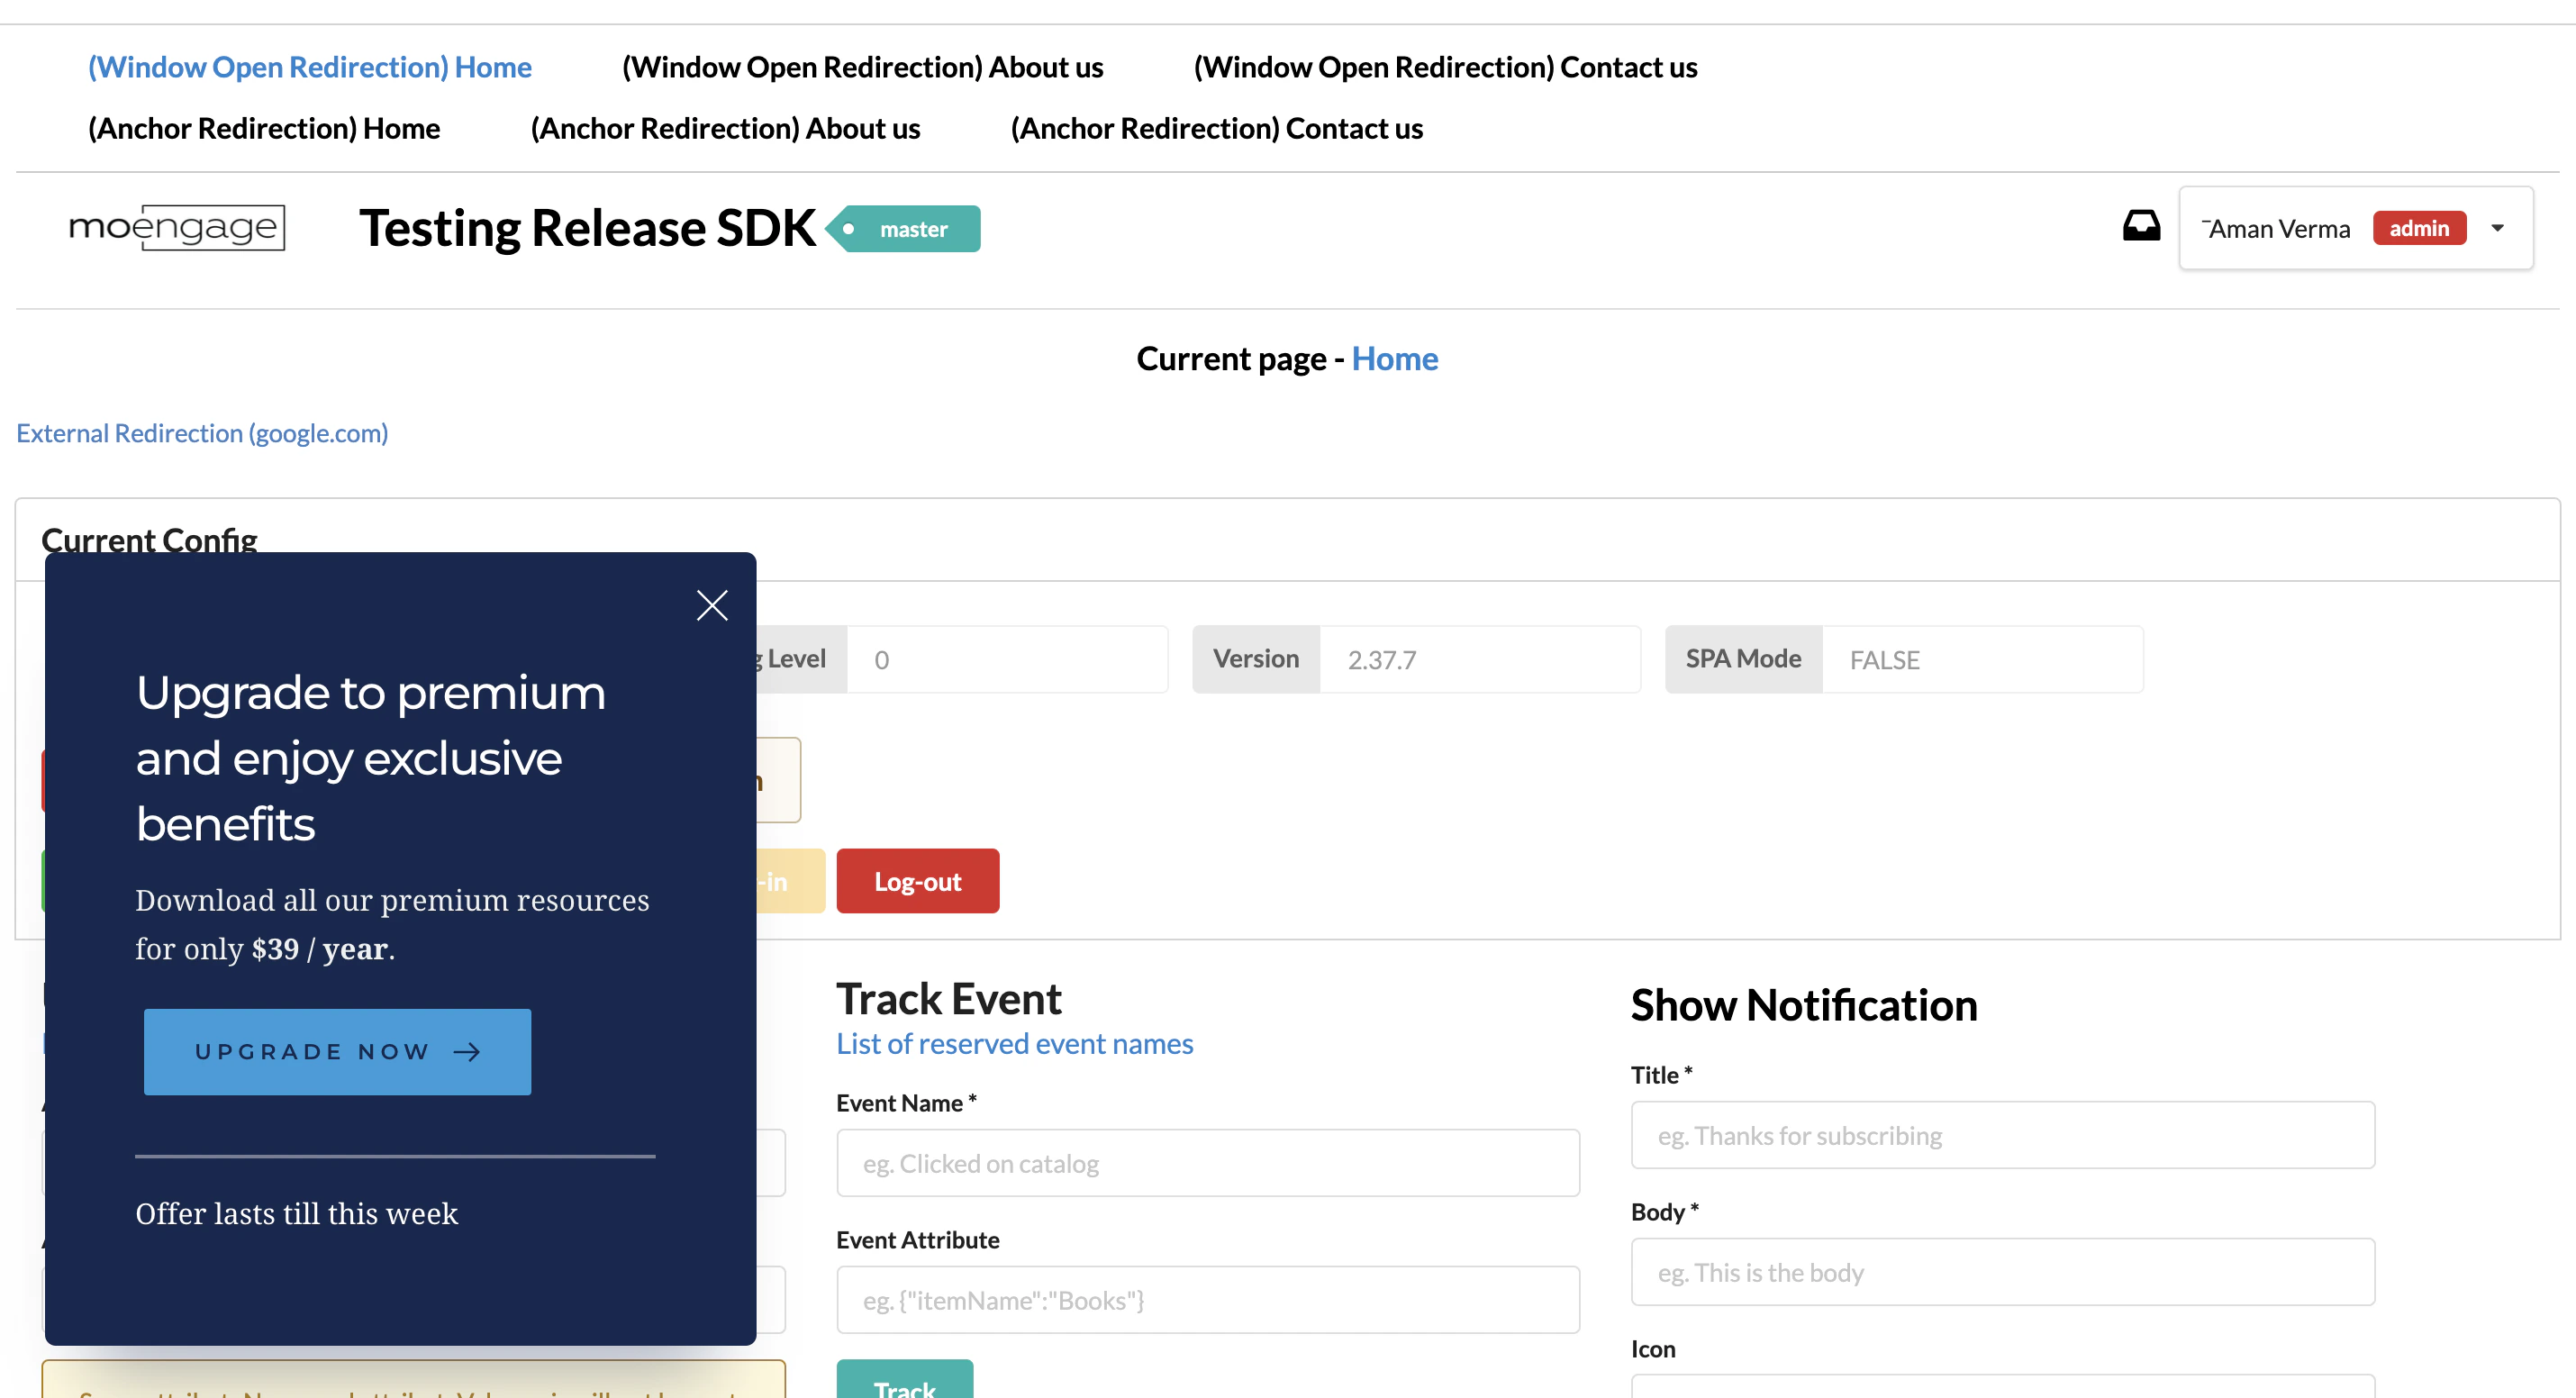Focus the notification Title input
The image size is (2576, 1398).
[x=2002, y=1135]
